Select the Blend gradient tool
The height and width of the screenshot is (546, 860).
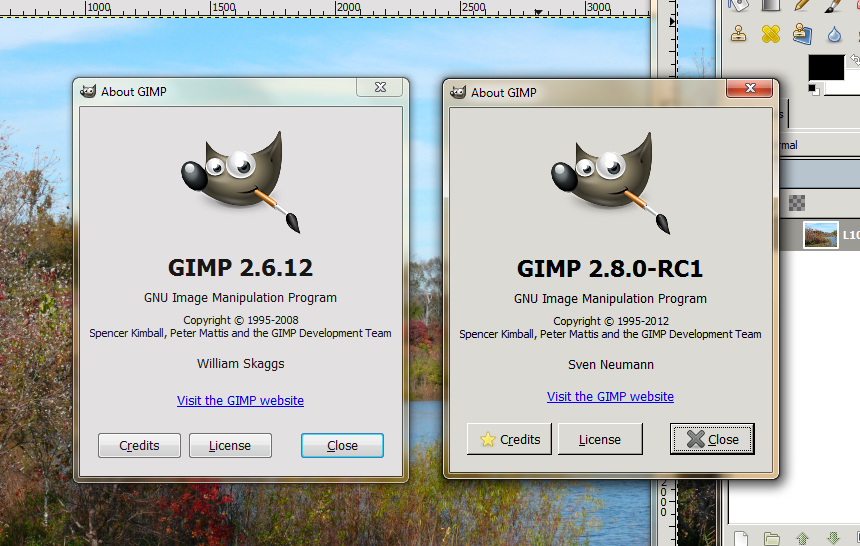(x=771, y=5)
